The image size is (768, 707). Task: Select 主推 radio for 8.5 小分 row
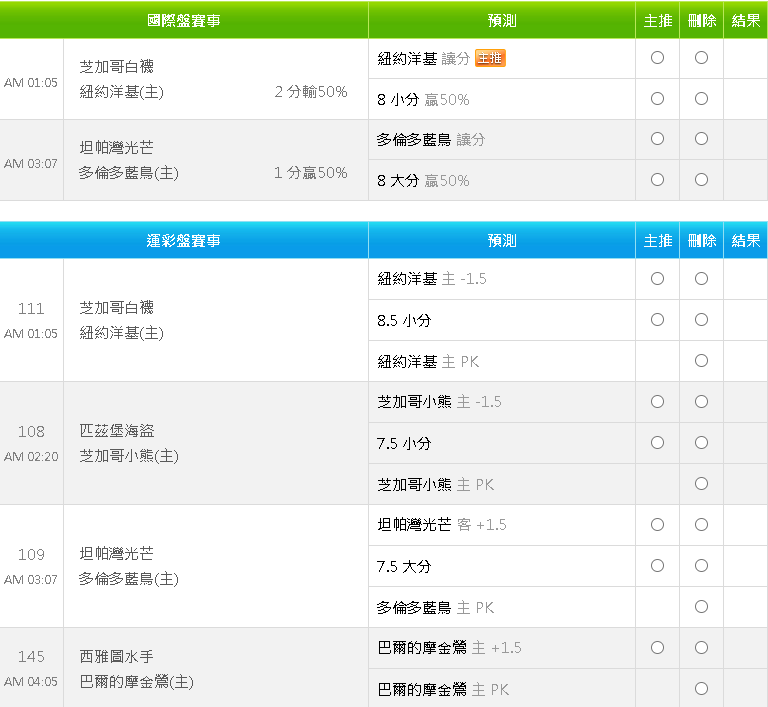click(657, 320)
